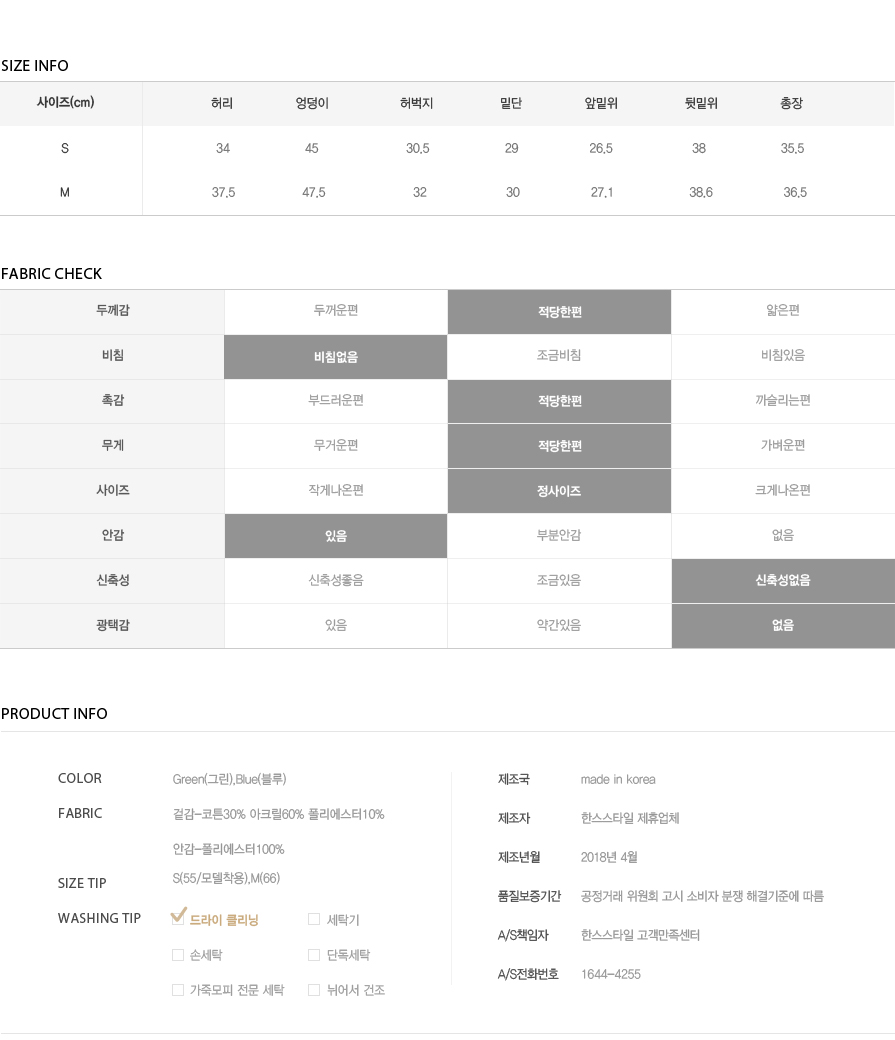
Task: Click the S thigh value 30.5
Action: [418, 149]
